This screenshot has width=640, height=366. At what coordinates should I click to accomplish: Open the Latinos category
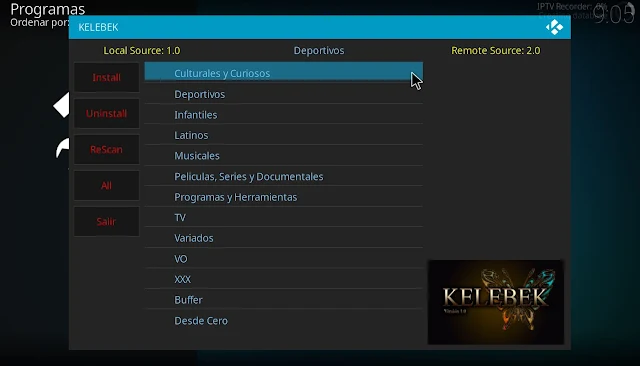tap(284, 135)
